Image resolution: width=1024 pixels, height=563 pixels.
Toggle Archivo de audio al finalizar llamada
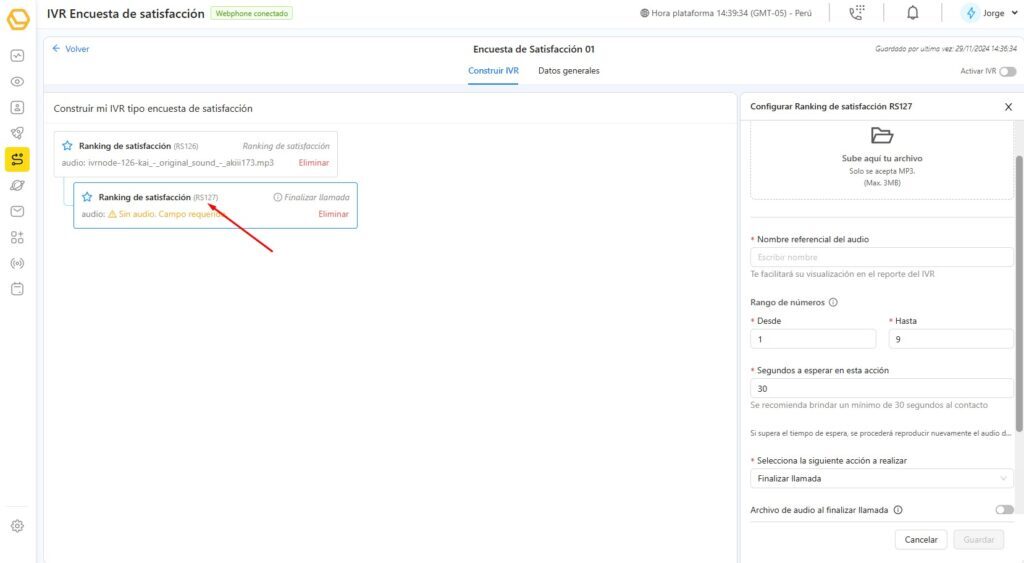point(1004,510)
